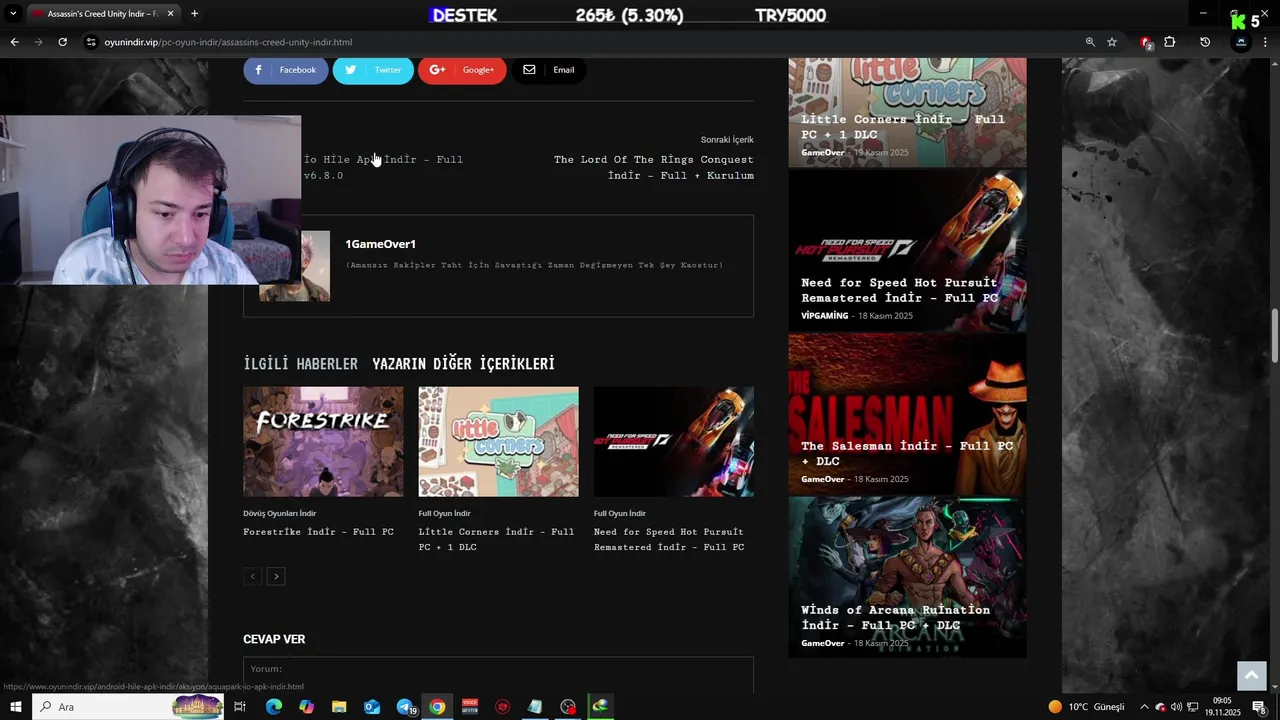
Task: Go back to the previous page
Action: click(x=14, y=42)
